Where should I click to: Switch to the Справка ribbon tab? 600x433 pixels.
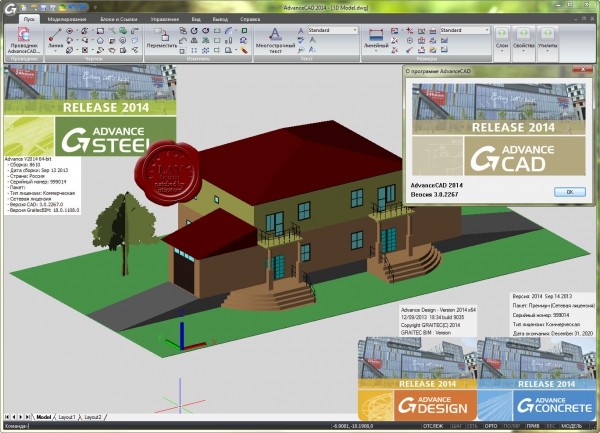pyautogui.click(x=250, y=19)
